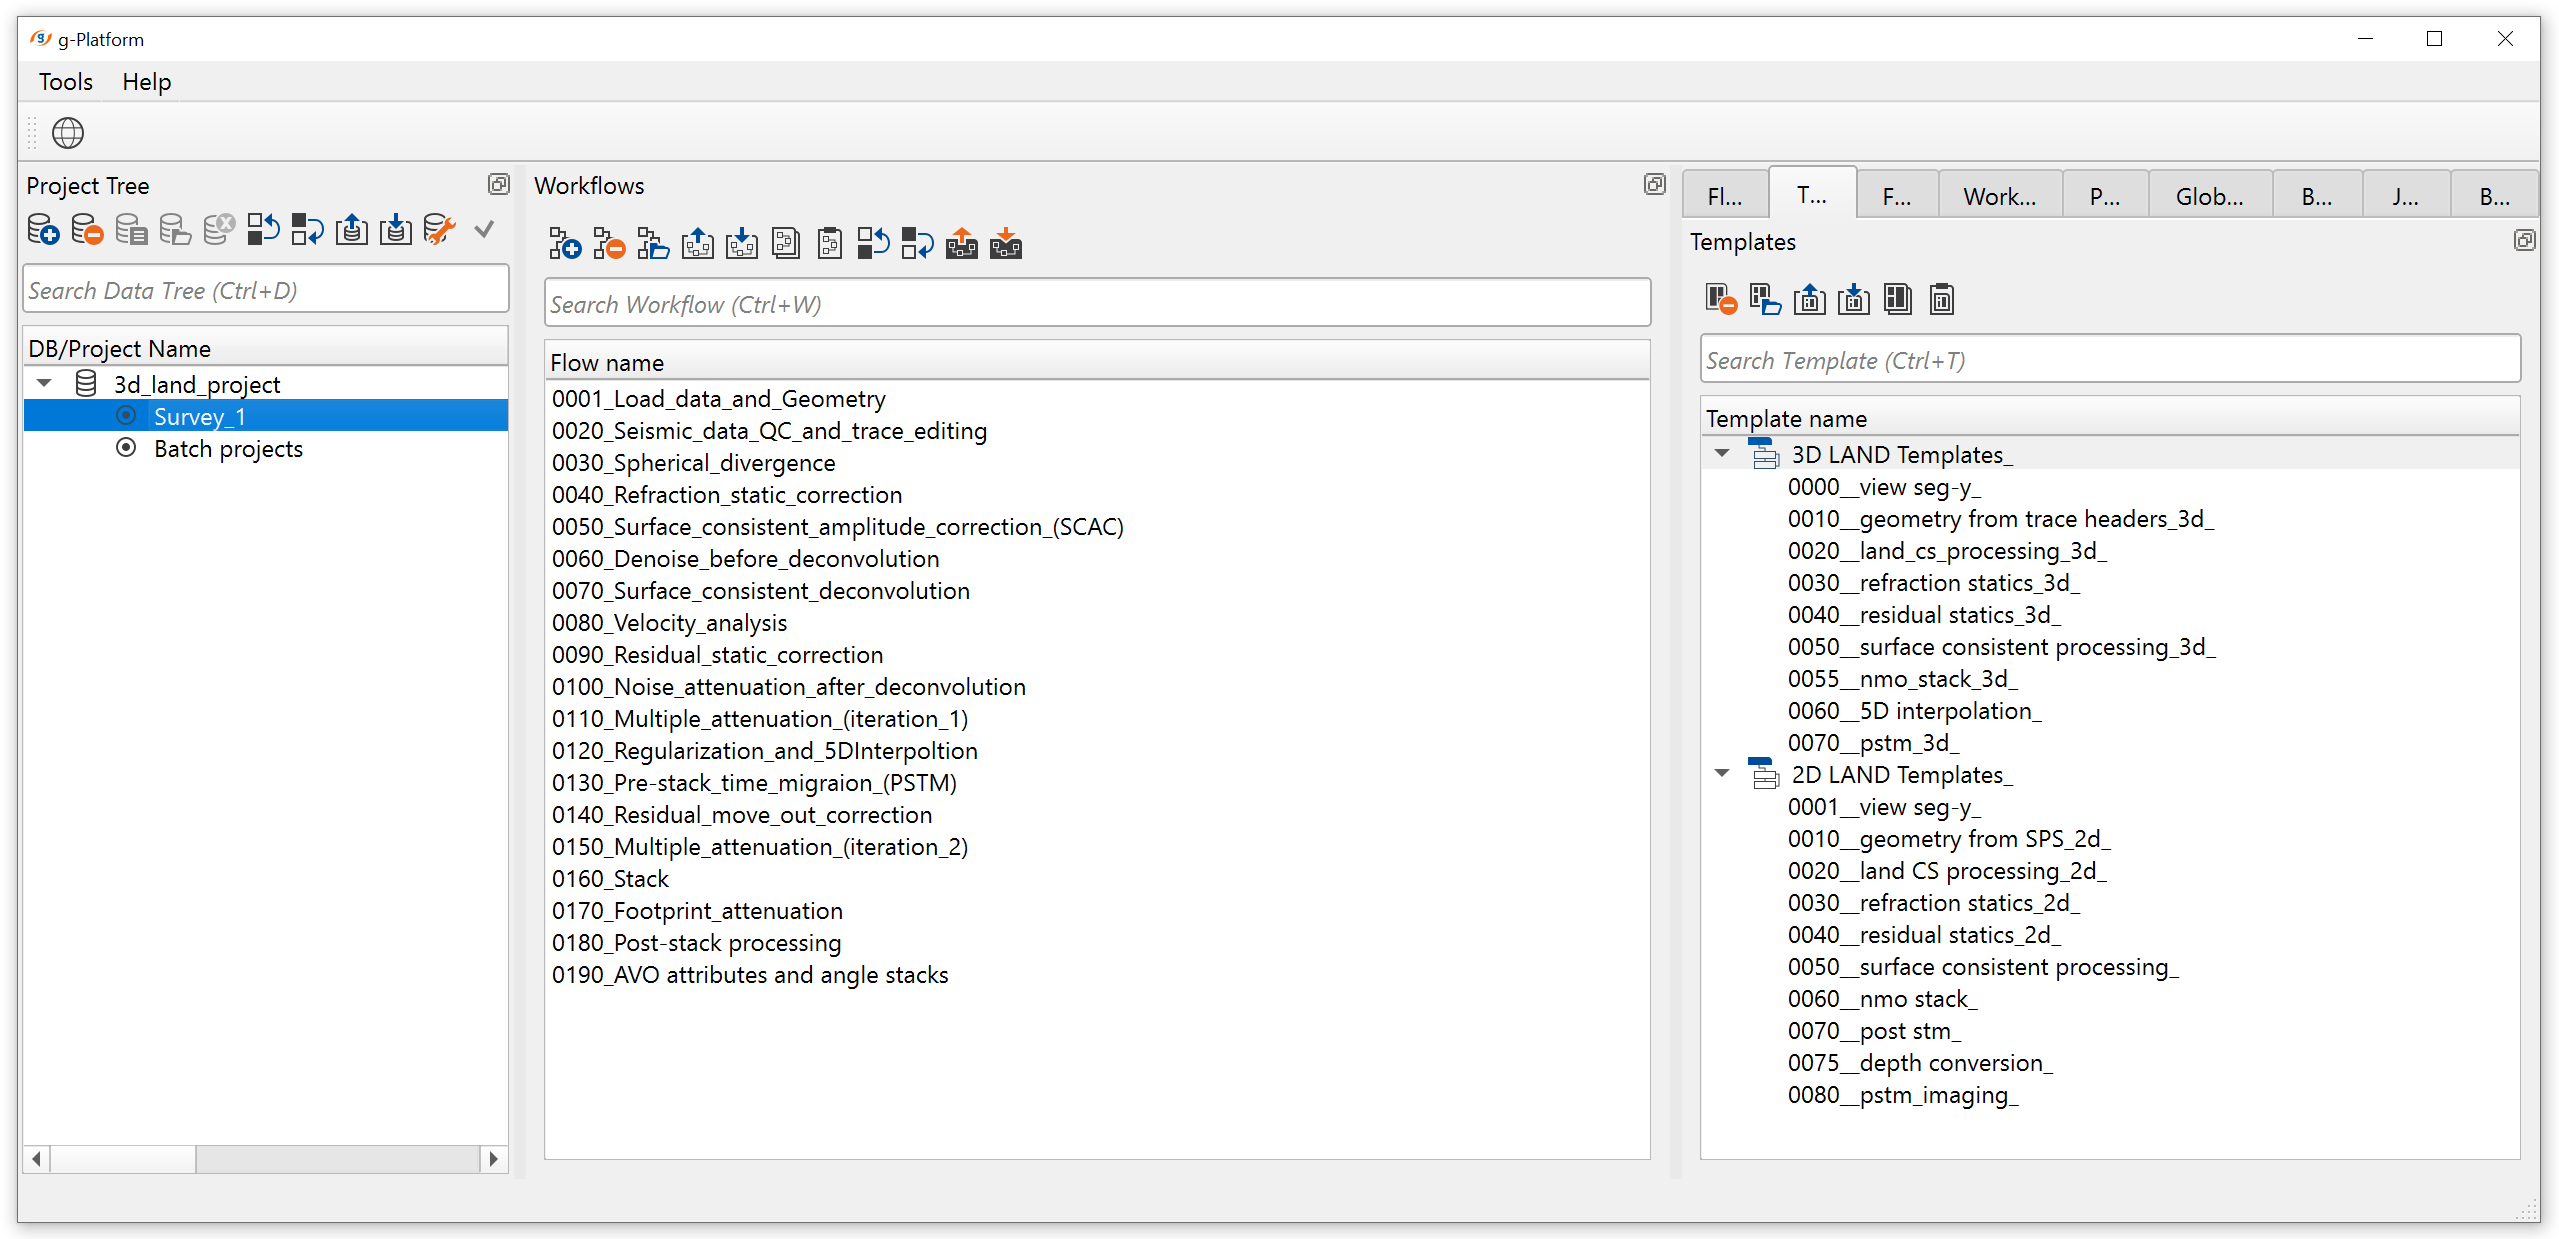Click in the Search Workflow field
The width and height of the screenshot is (2559, 1239).
click(1096, 304)
